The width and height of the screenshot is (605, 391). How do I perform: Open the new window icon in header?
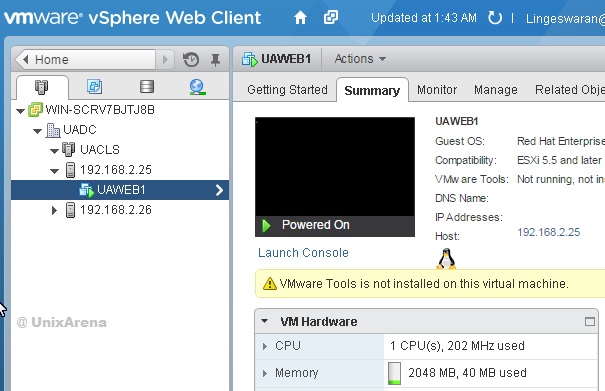coord(331,17)
